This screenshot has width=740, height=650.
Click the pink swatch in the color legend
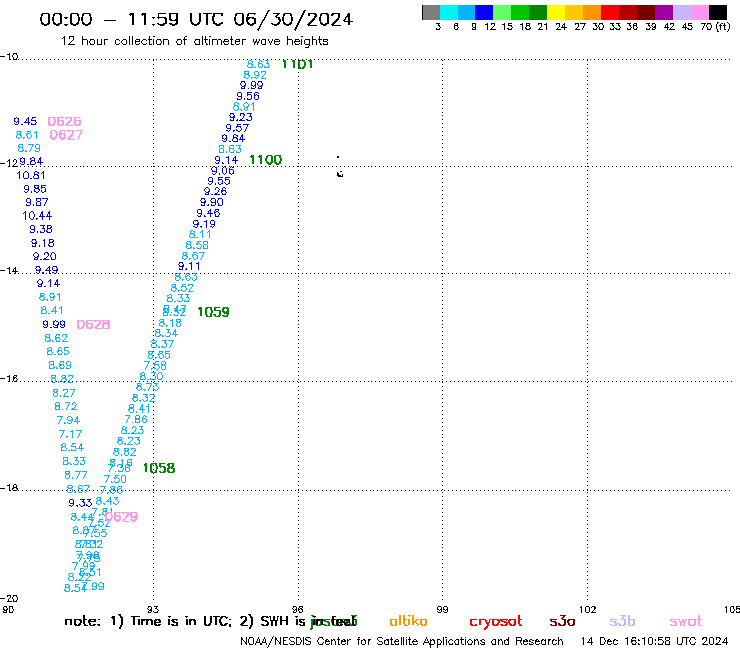699,12
